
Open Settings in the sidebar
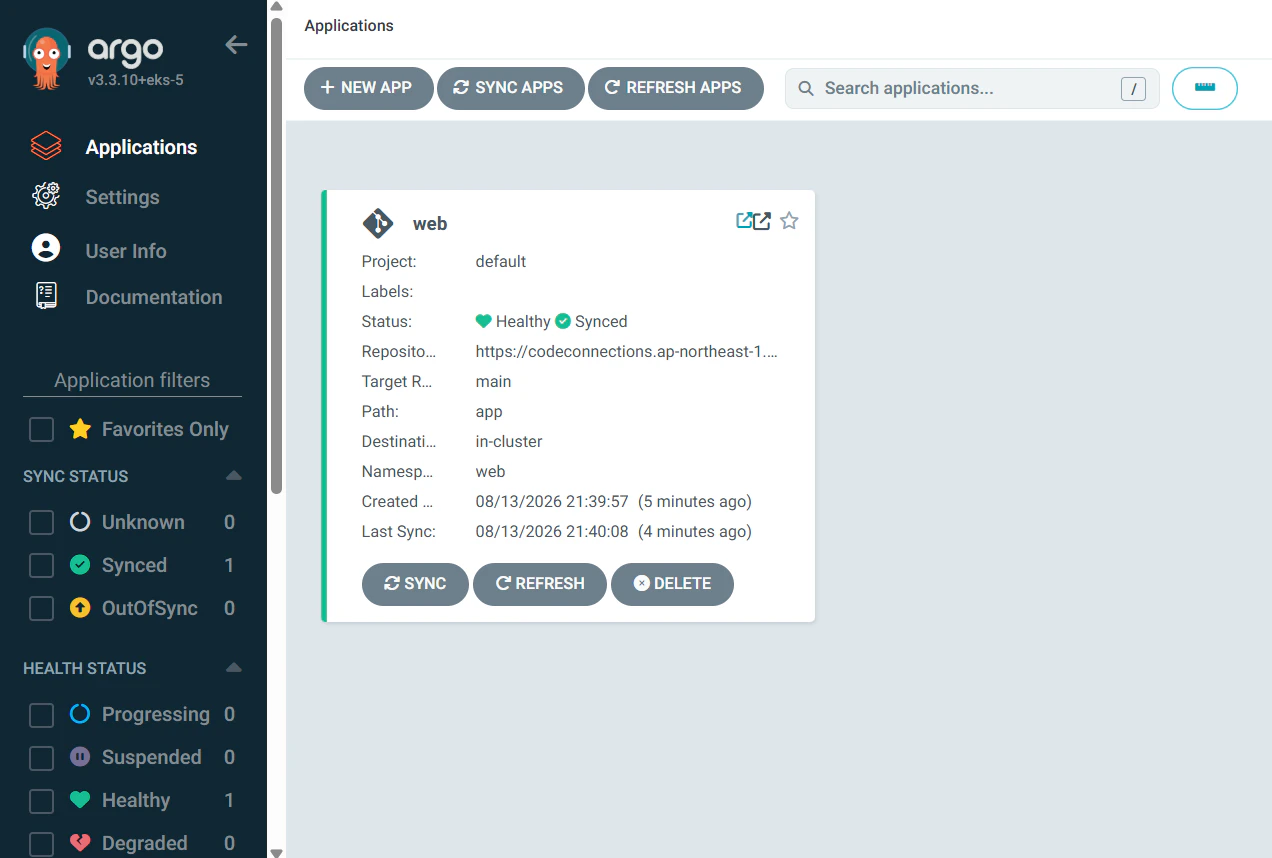click(122, 197)
